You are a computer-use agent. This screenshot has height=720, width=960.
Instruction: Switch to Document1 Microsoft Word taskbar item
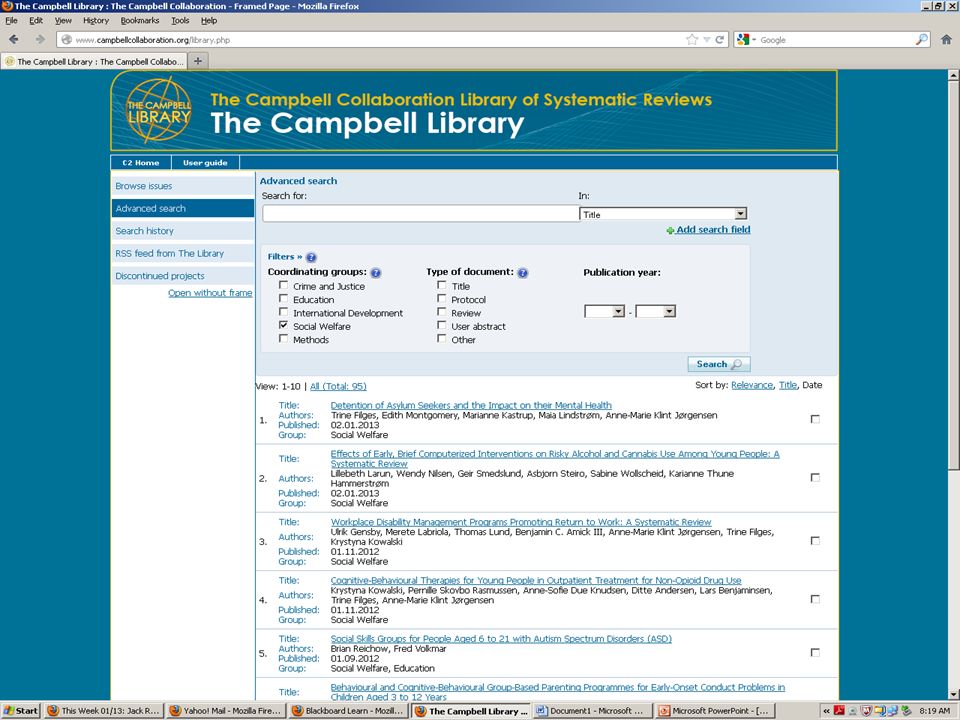click(591, 711)
